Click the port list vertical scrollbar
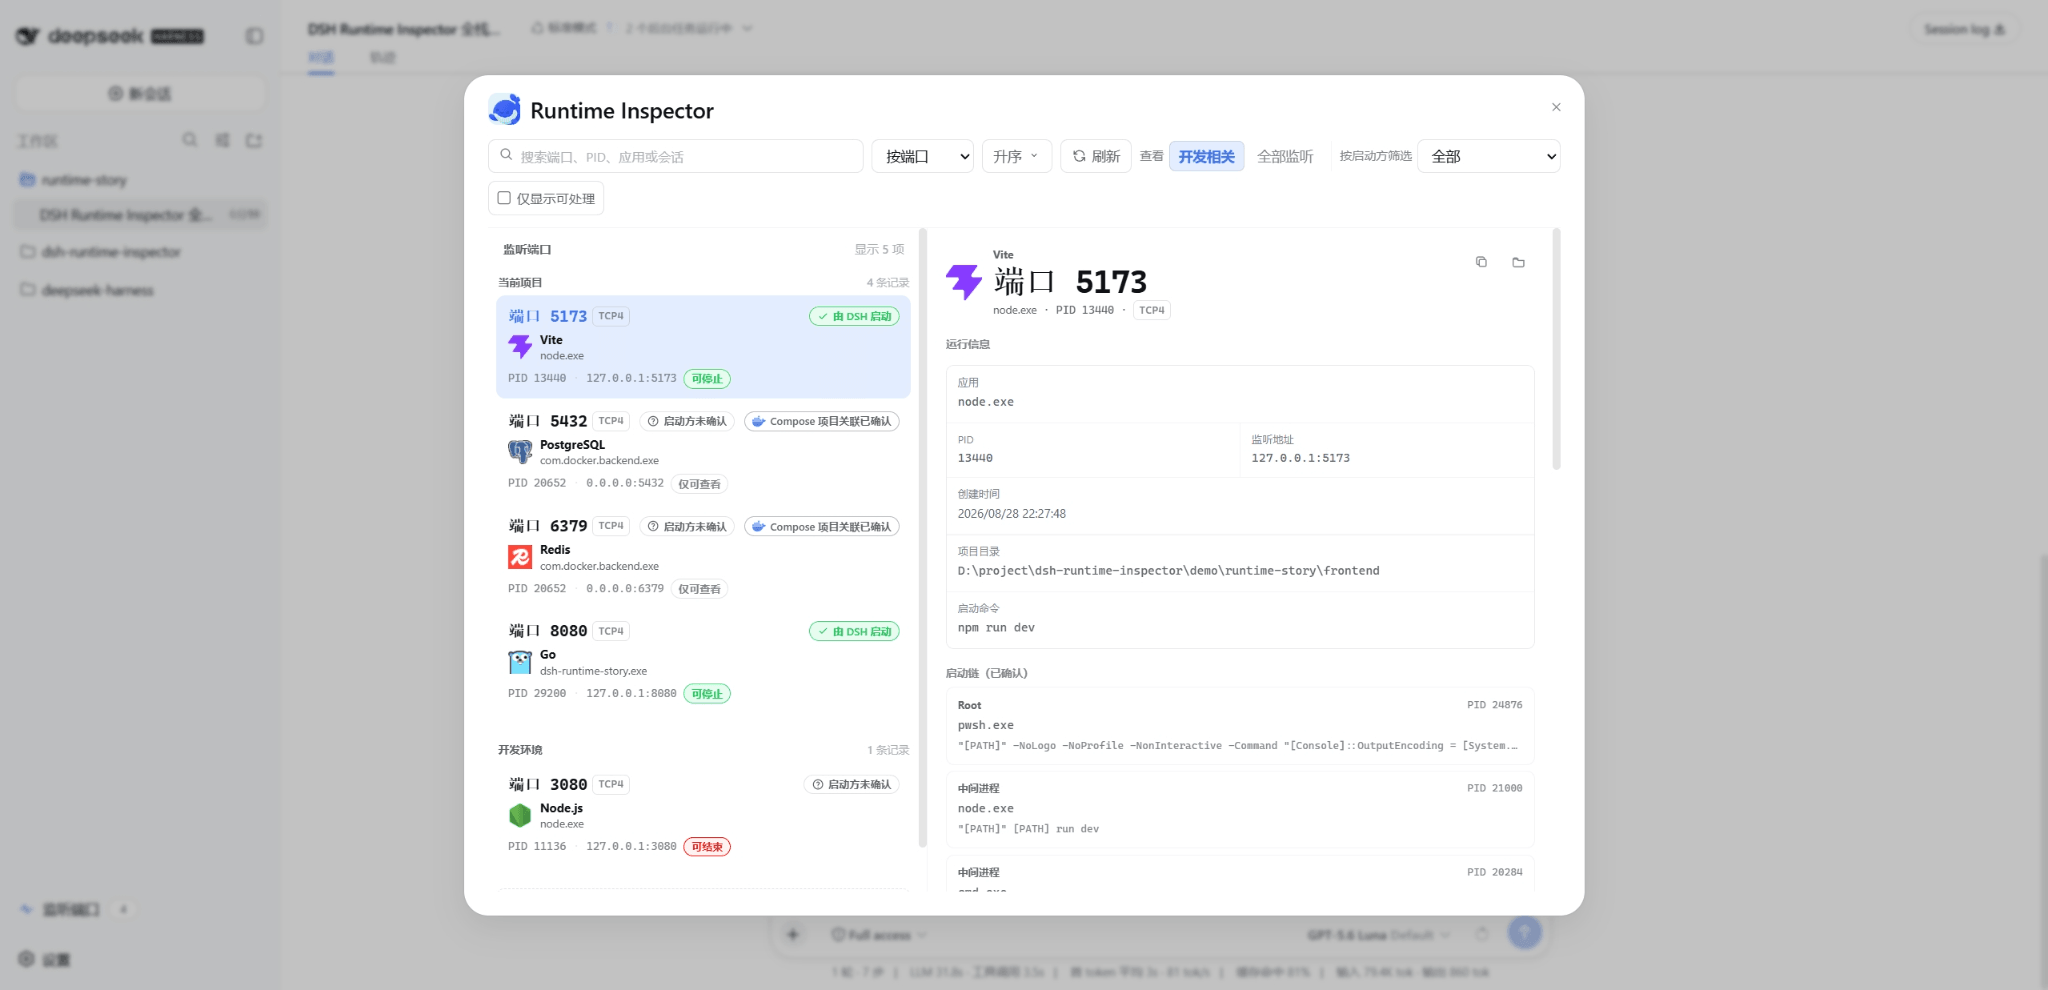Screen dimensions: 2048x990 click(923, 537)
